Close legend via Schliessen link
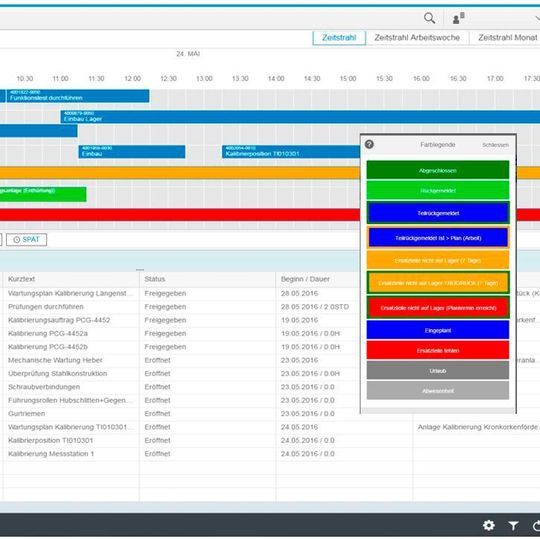This screenshot has width=540, height=539. coord(495,145)
